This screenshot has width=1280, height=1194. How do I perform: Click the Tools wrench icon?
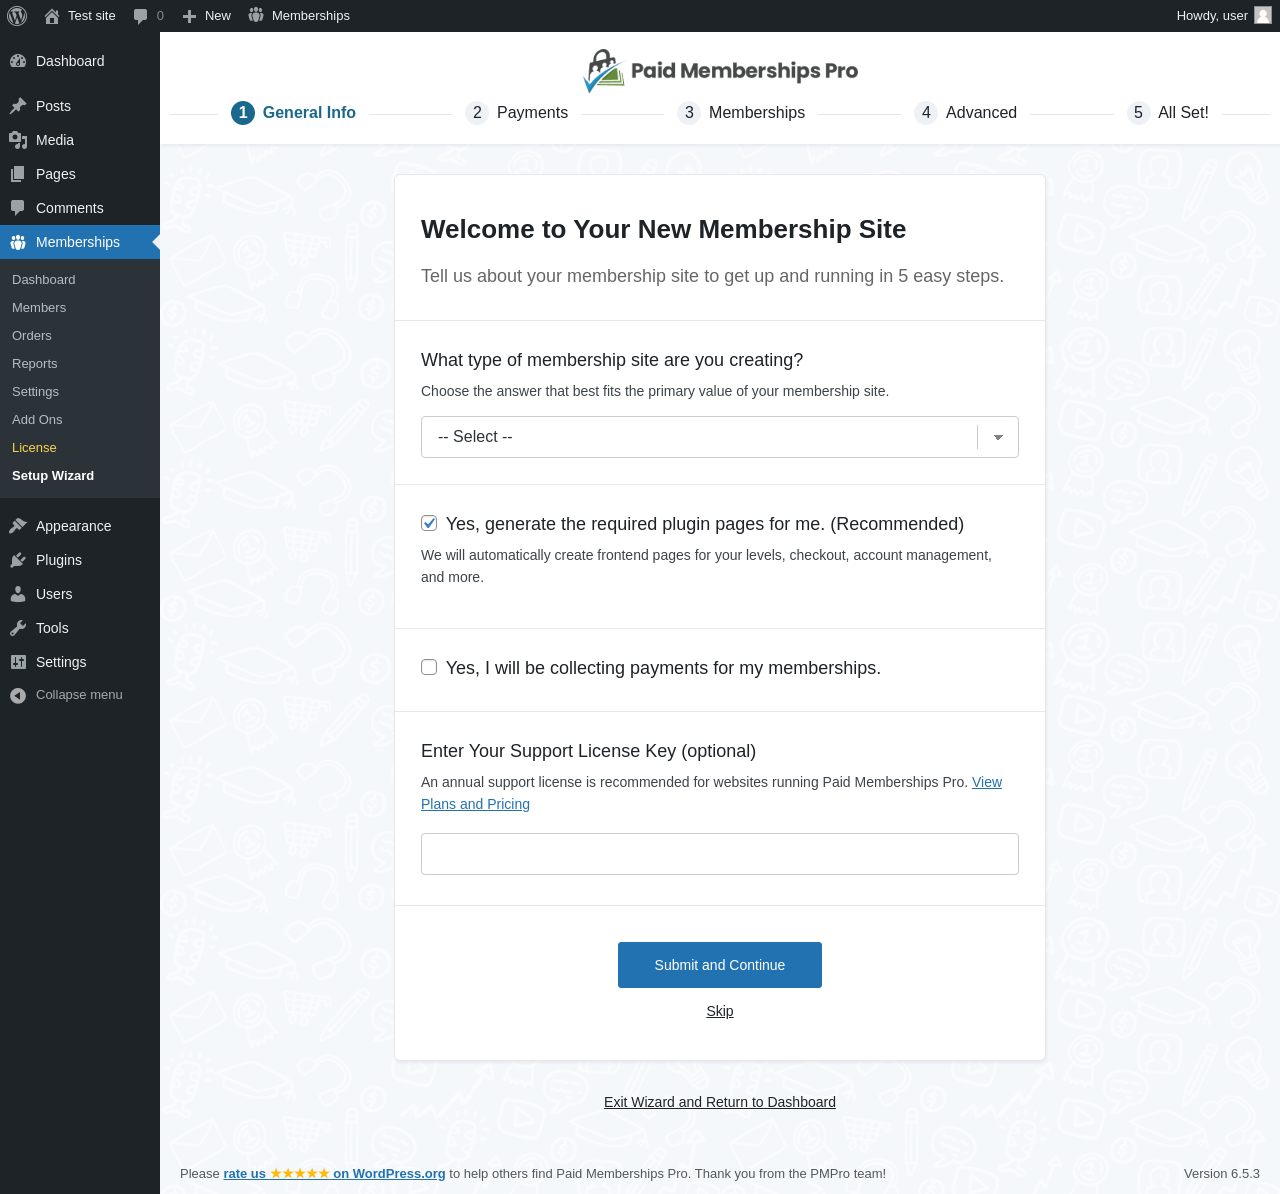click(18, 628)
